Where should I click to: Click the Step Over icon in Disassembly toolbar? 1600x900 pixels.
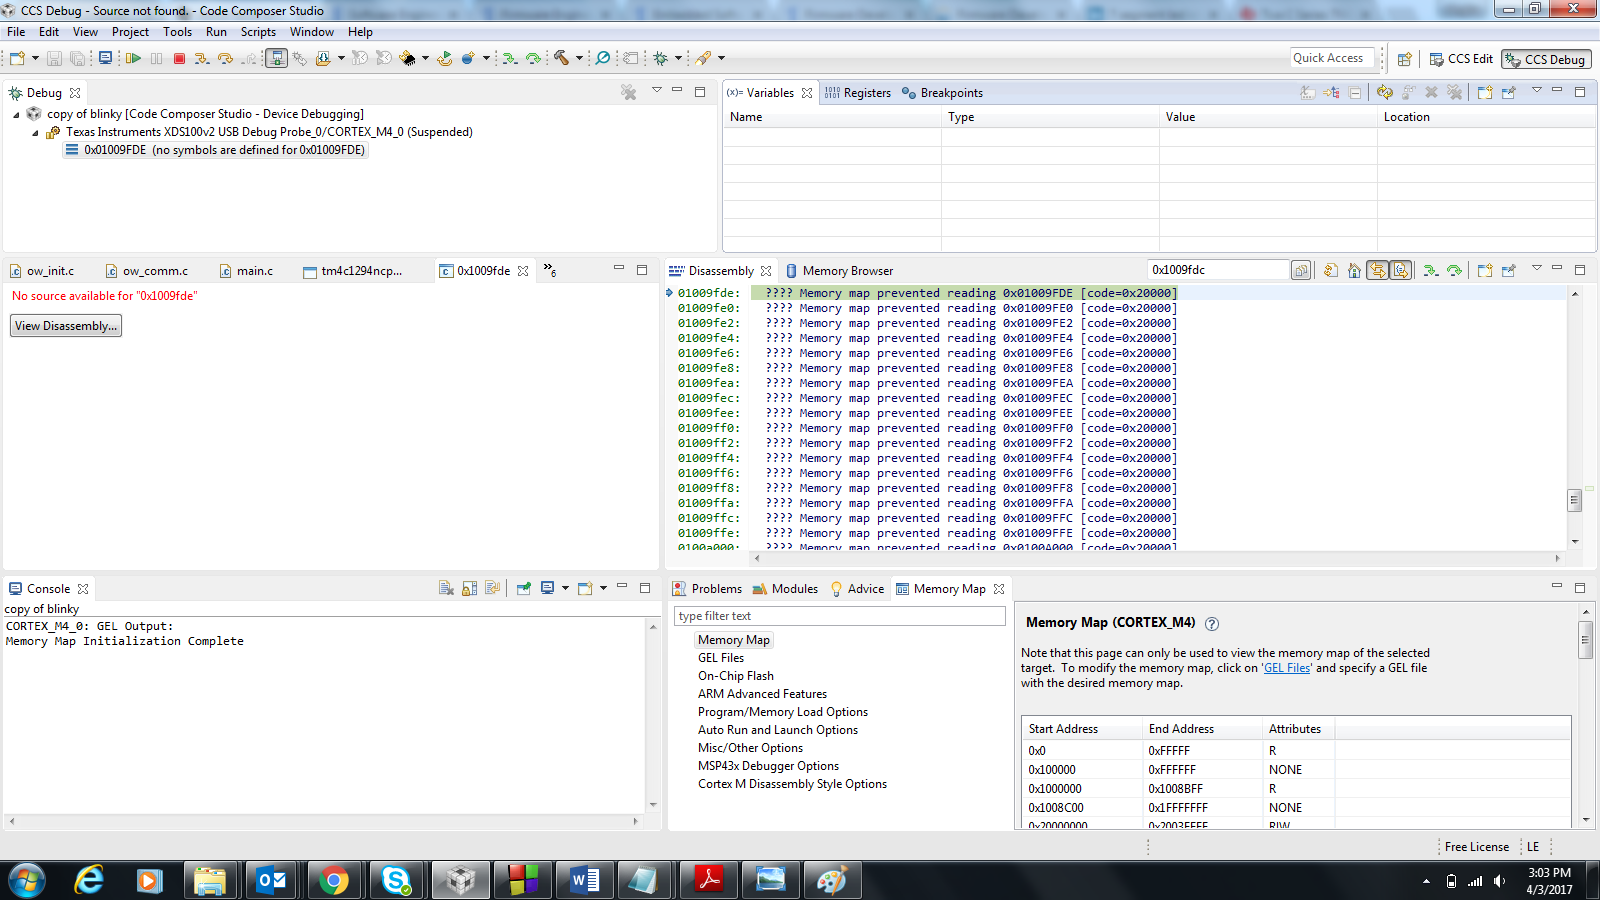point(1455,270)
